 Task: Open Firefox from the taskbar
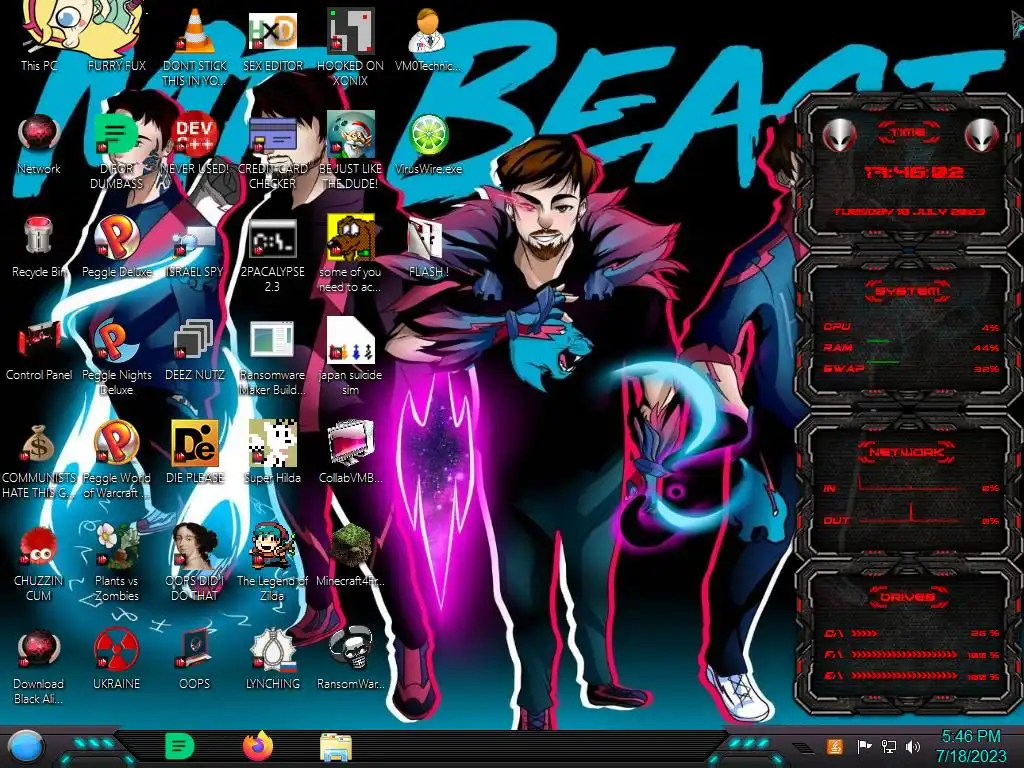(x=258, y=746)
